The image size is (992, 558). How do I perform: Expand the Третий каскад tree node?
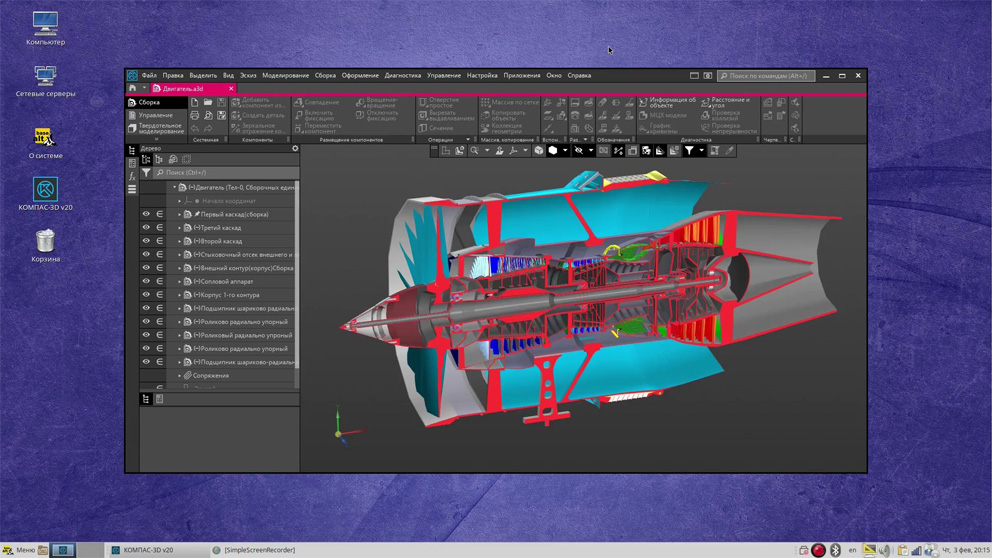180,228
